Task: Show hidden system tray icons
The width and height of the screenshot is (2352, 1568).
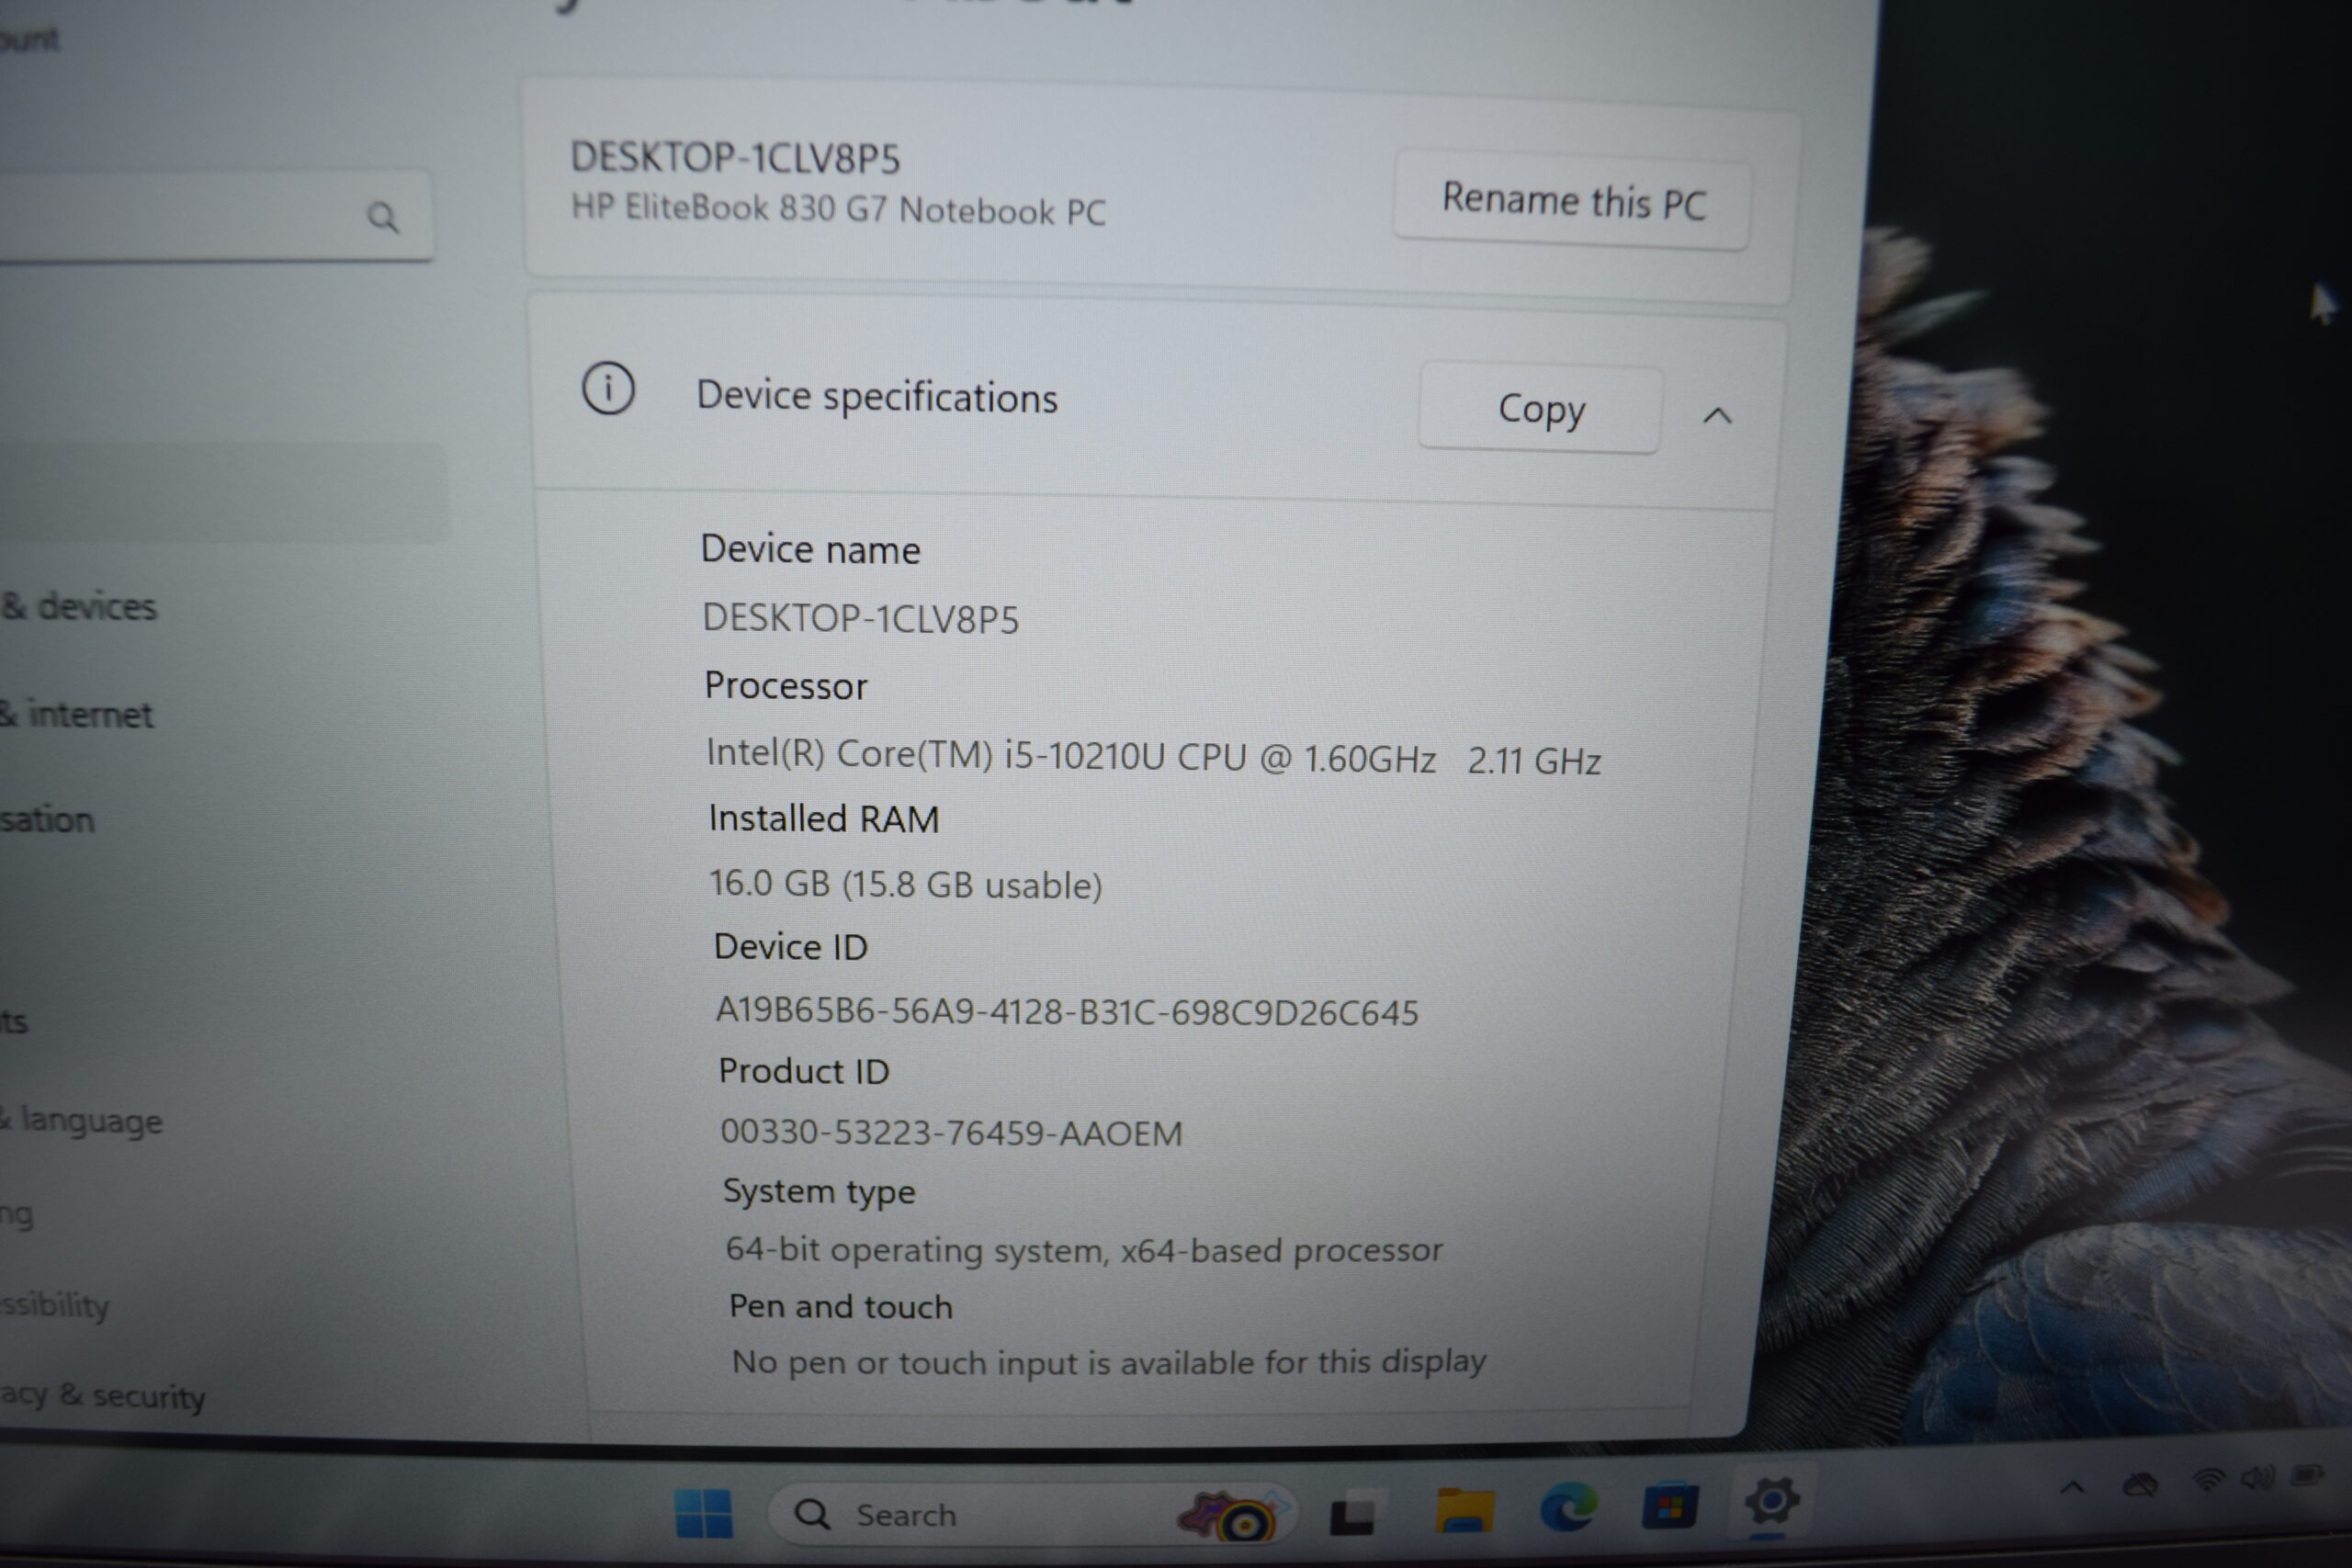Action: coord(2072,1488)
